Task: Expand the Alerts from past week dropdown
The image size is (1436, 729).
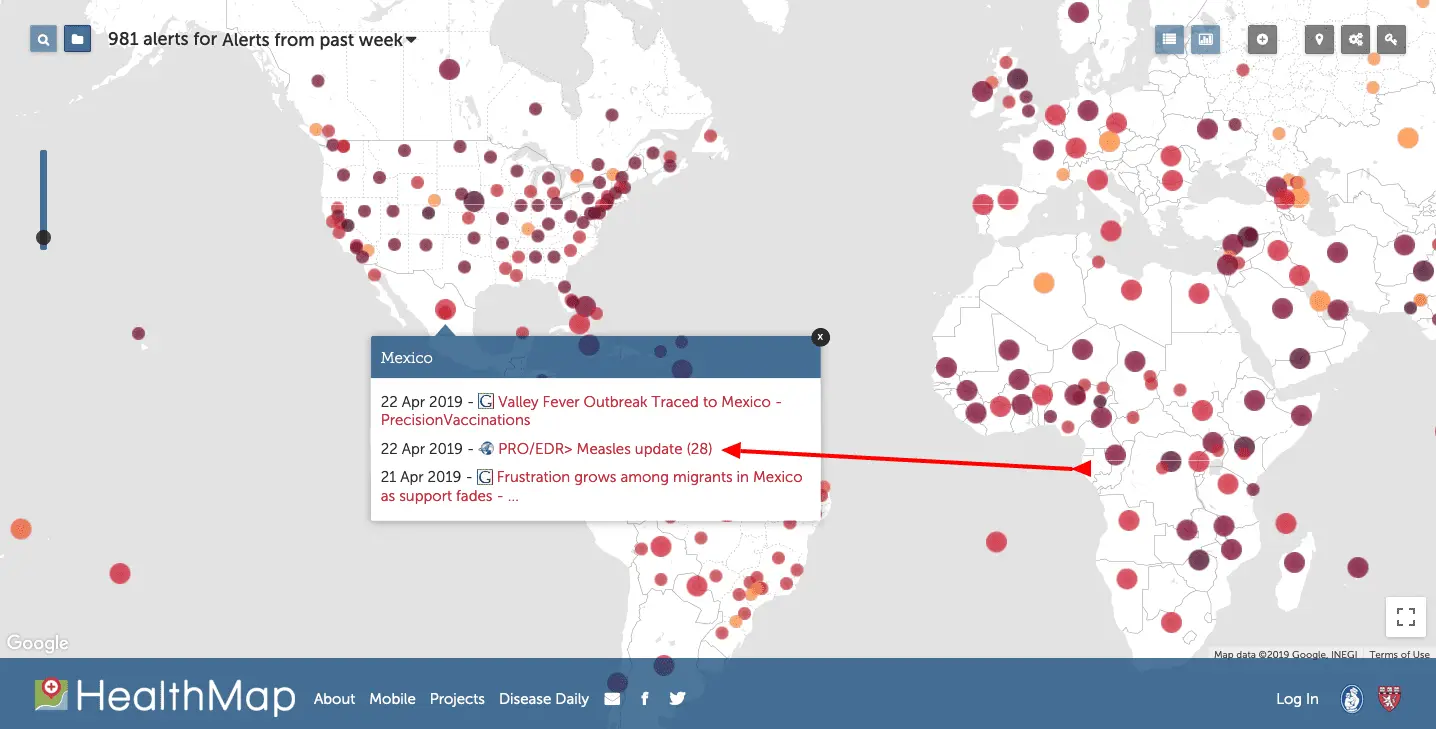Action: (319, 40)
